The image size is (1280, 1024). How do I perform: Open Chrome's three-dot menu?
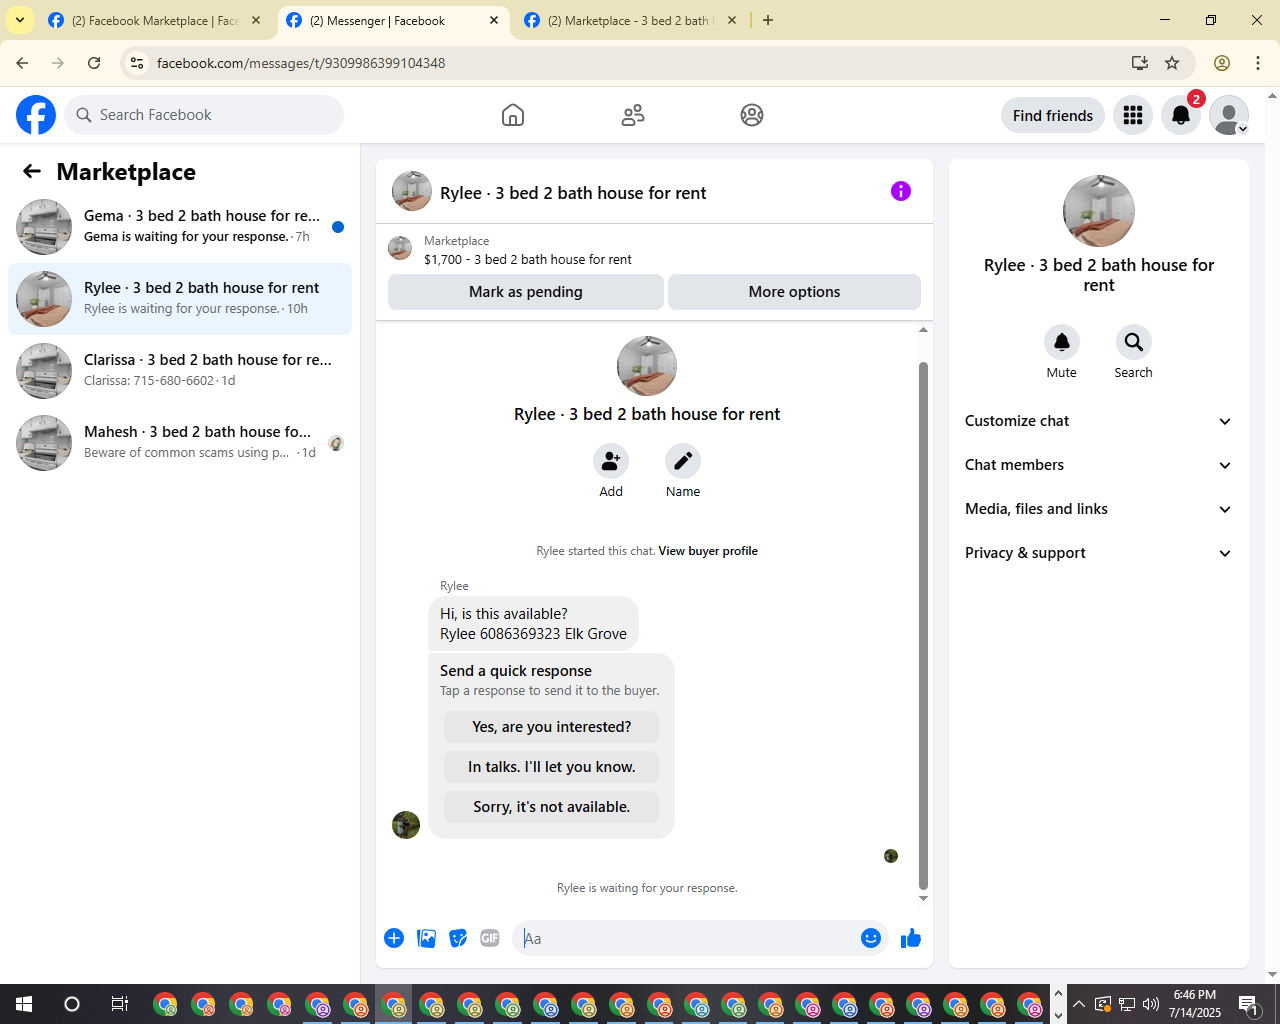coord(1258,63)
